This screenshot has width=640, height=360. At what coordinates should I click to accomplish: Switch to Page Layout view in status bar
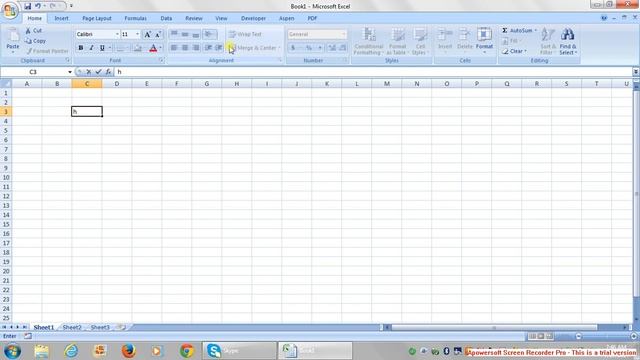[x=540, y=336]
